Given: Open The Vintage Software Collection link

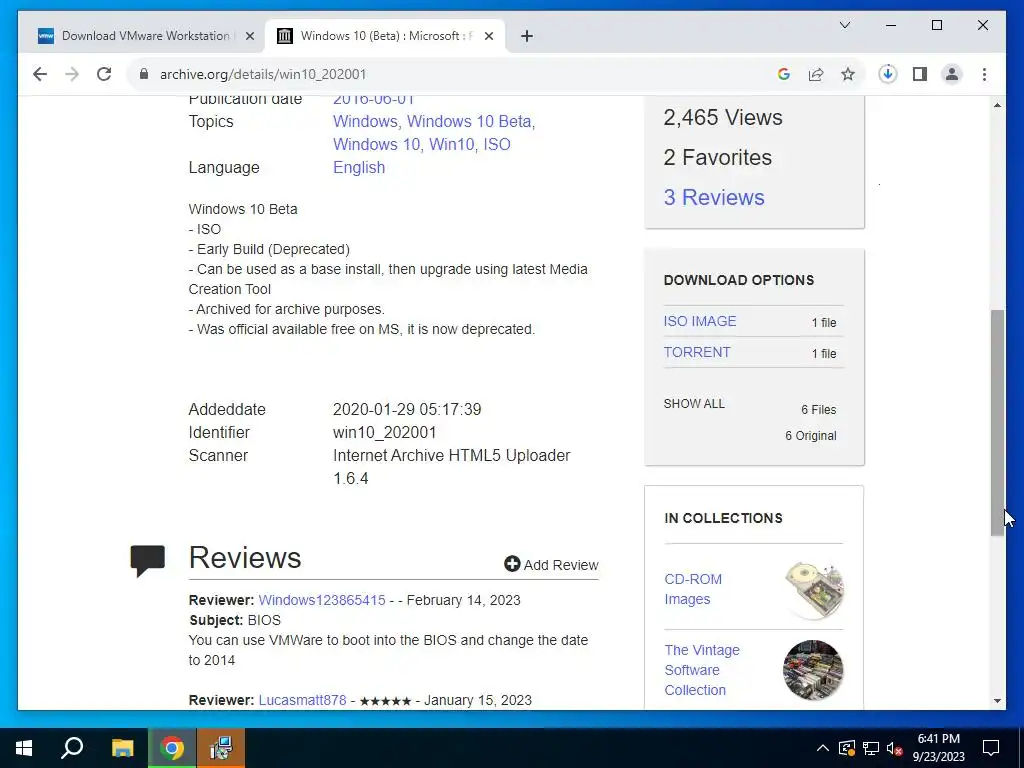Looking at the screenshot, I should [702, 670].
